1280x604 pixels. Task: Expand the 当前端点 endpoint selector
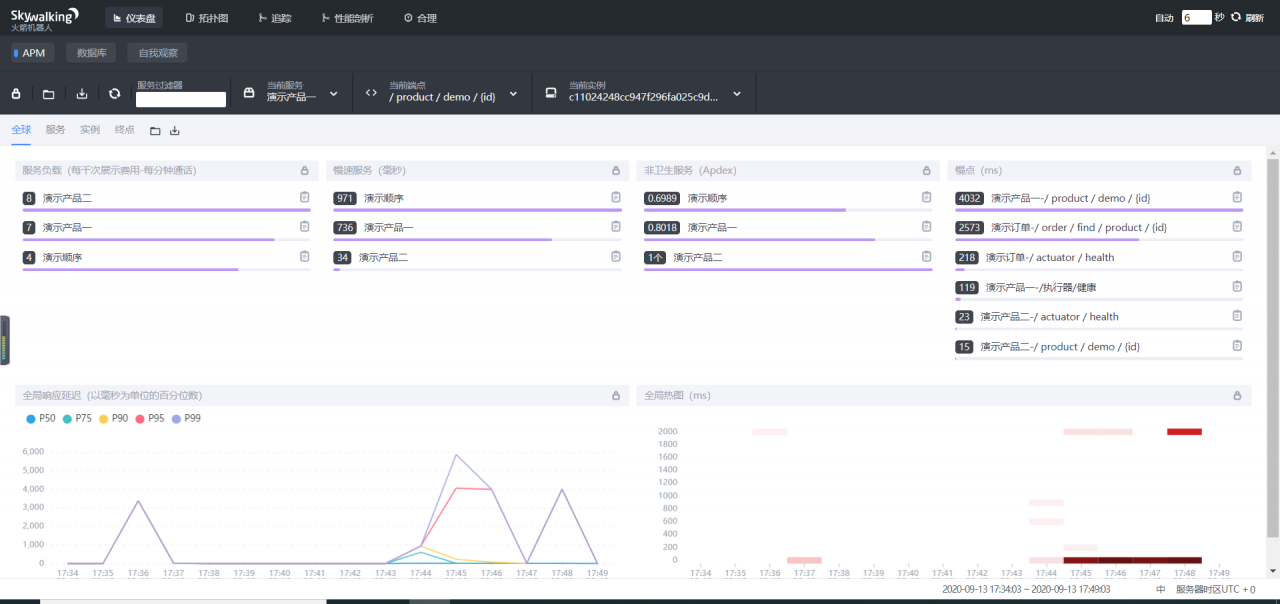[513, 93]
